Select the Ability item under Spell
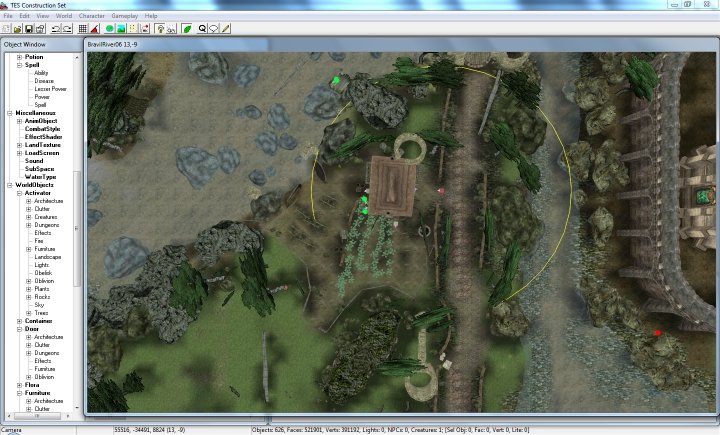The height and width of the screenshot is (435, 720). [x=41, y=73]
